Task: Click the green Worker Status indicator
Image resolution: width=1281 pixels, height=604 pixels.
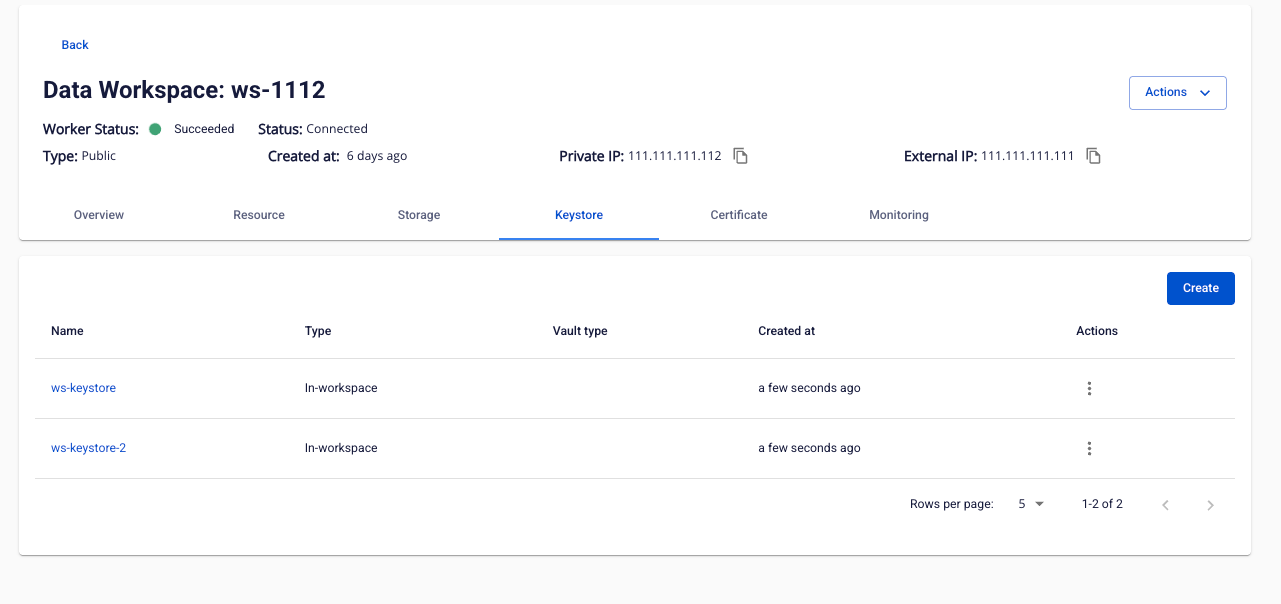Action: coord(155,129)
